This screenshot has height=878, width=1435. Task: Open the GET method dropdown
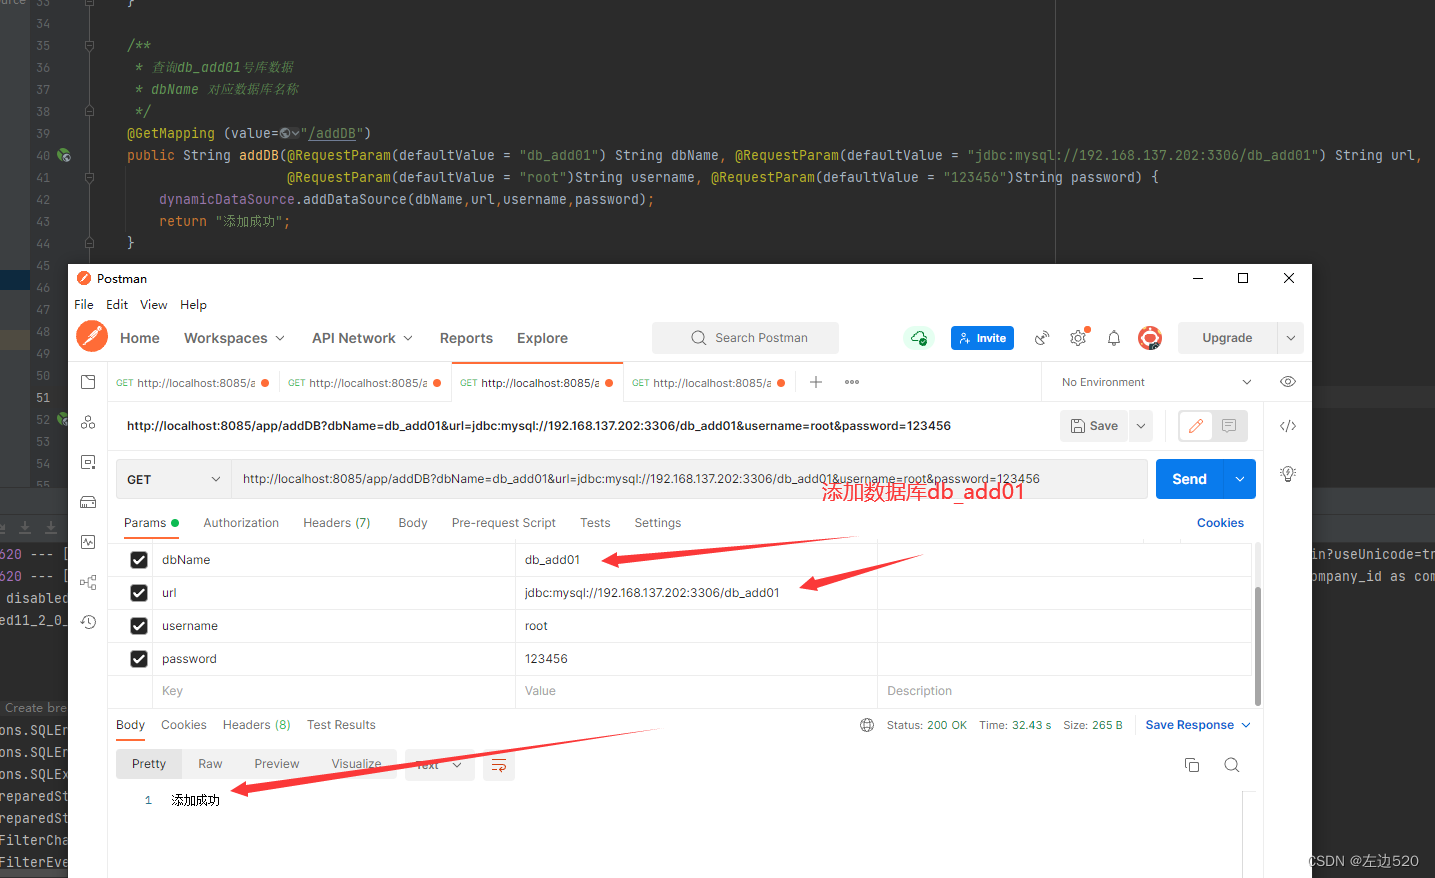[173, 479]
